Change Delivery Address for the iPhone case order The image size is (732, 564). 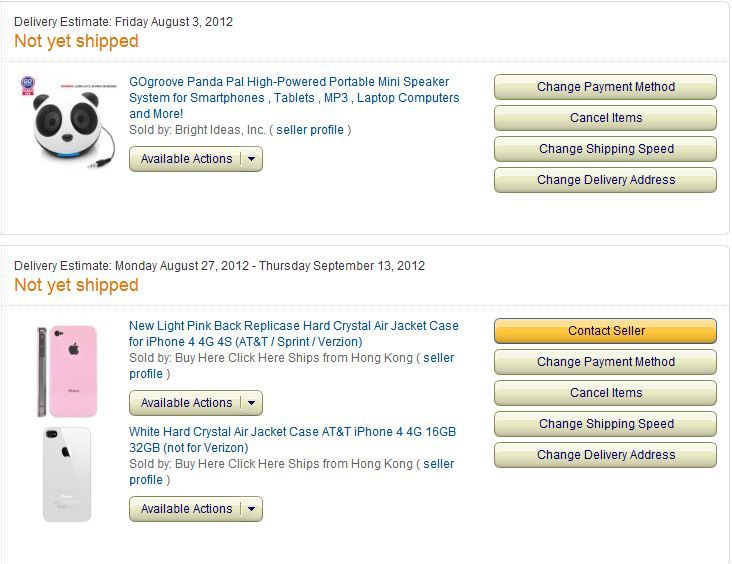606,455
